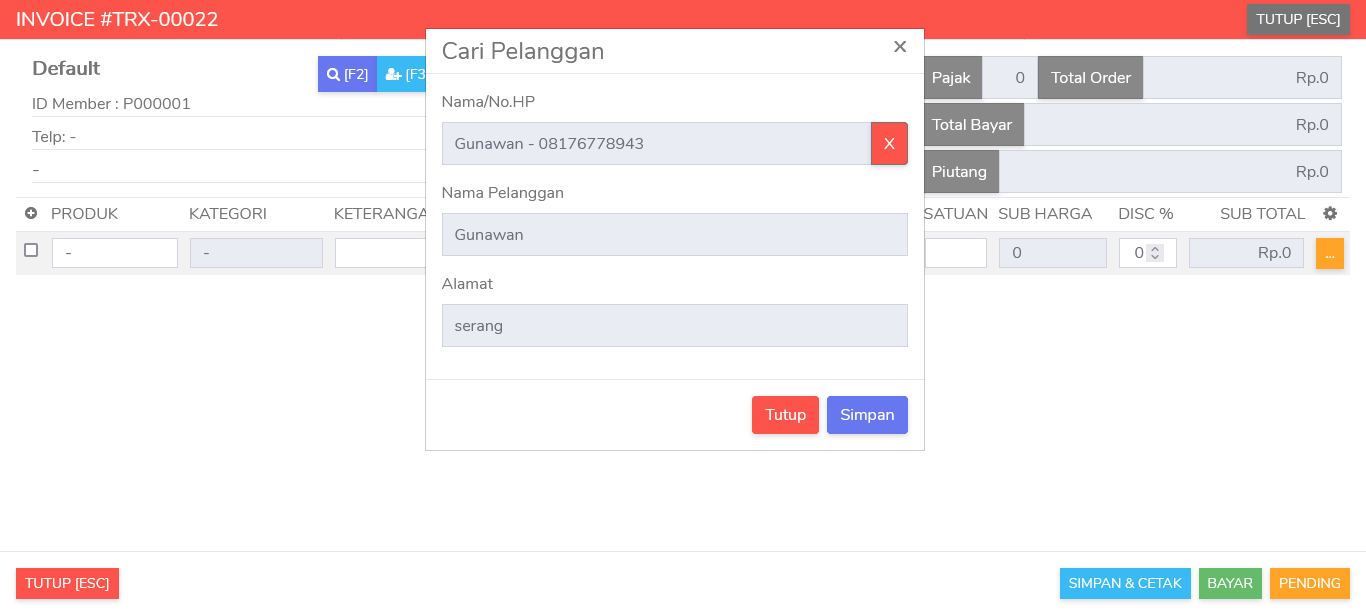Click the Tutup button in dialog
This screenshot has height=615, width=1366.
point(785,415)
